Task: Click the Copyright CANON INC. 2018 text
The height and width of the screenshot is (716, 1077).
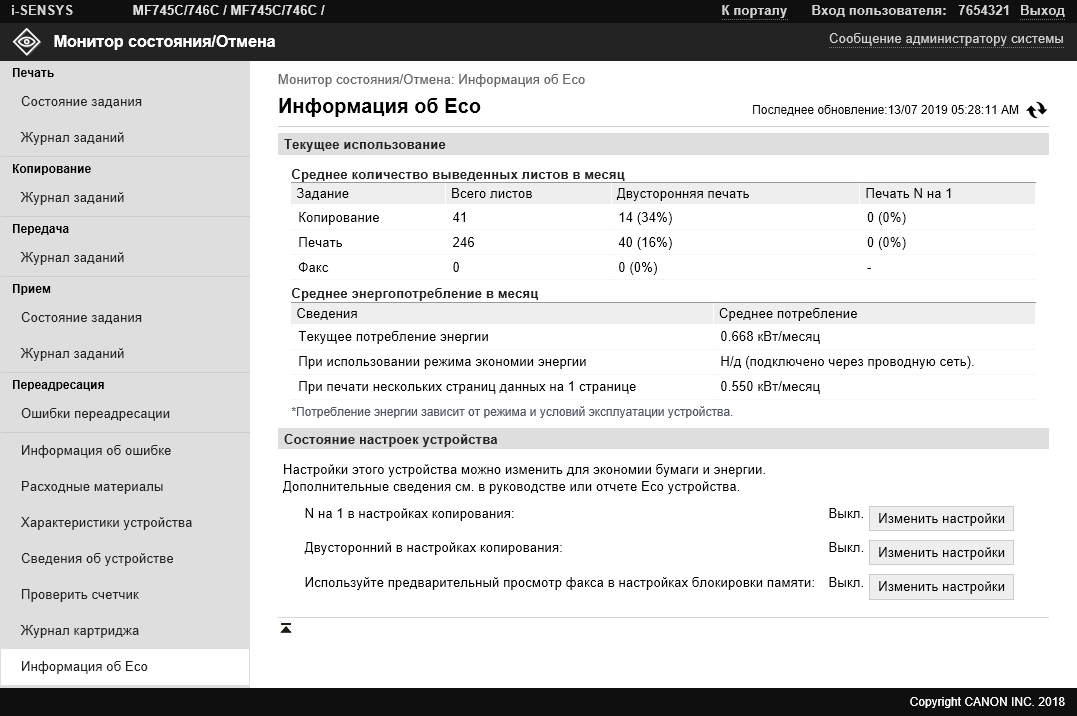Action: pos(987,702)
